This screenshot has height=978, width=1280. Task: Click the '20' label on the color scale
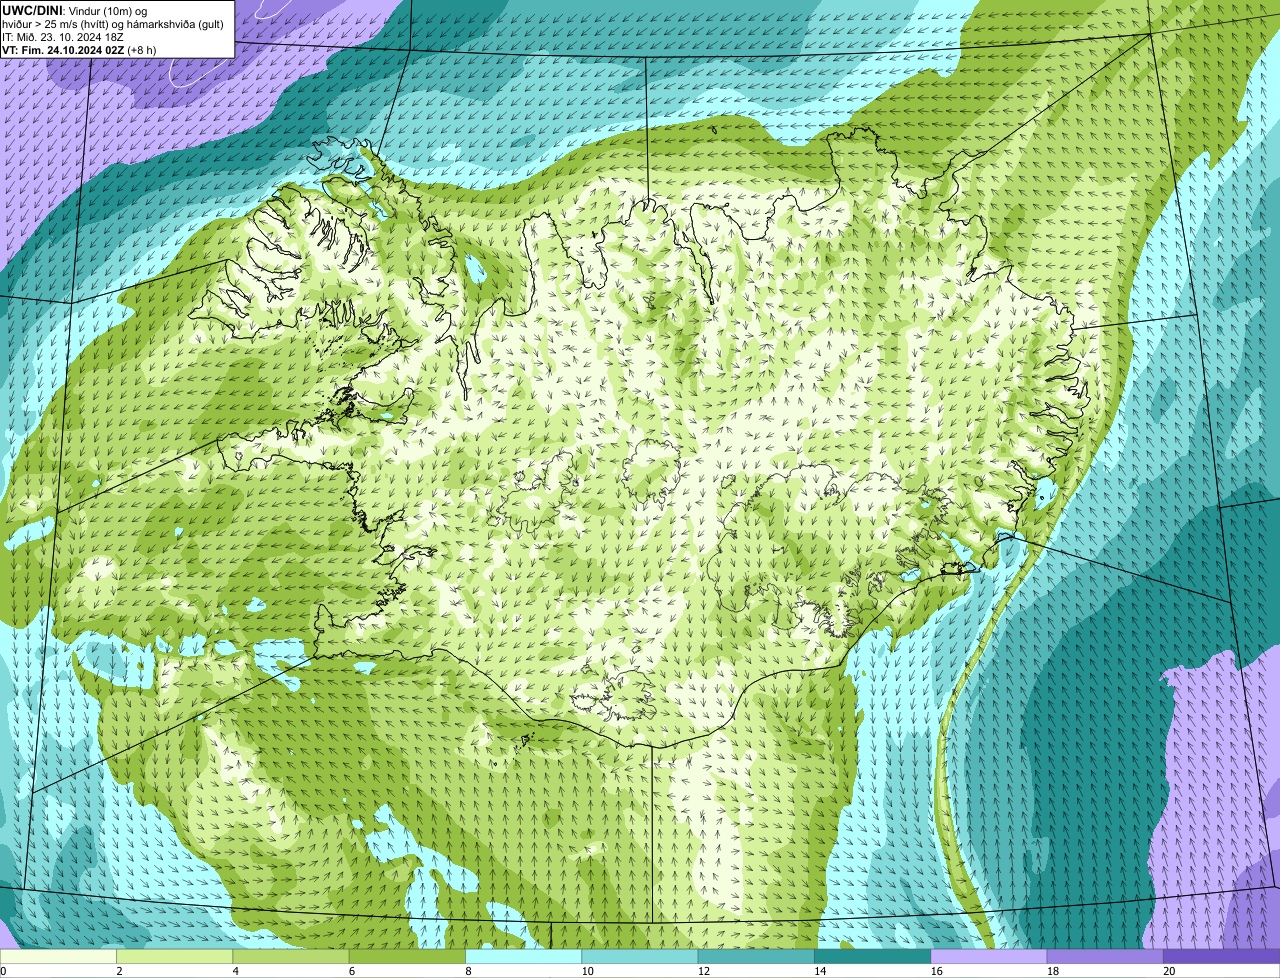(x=1169, y=971)
